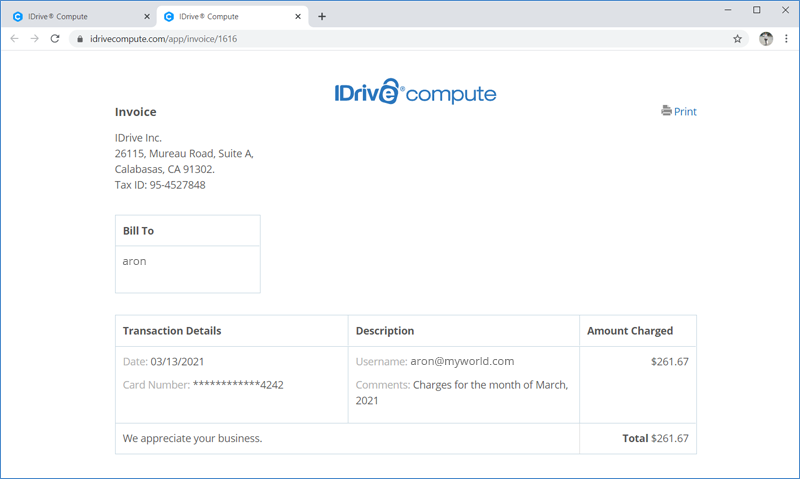Click the Print link
Screen dimensions: 800x479
pos(685,112)
